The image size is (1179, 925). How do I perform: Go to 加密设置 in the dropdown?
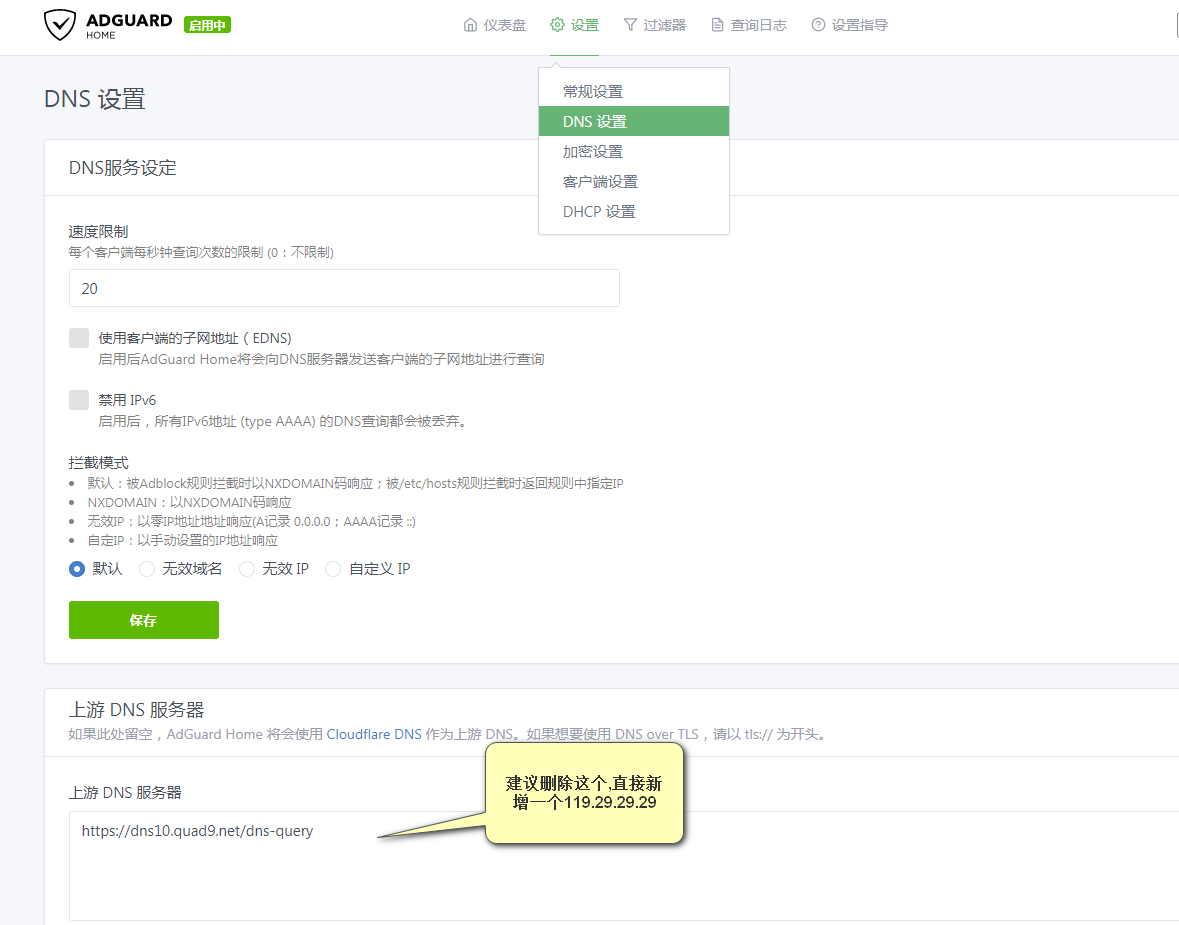[593, 152]
